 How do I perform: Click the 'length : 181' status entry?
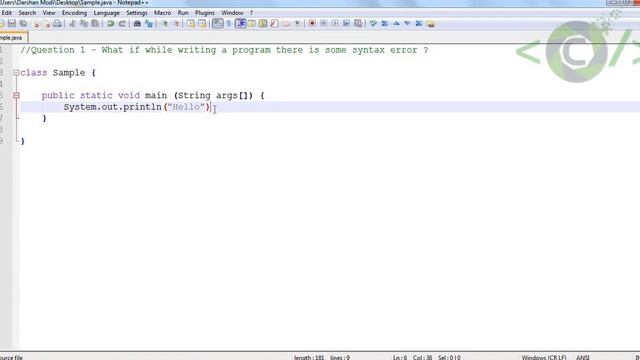pos(309,357)
